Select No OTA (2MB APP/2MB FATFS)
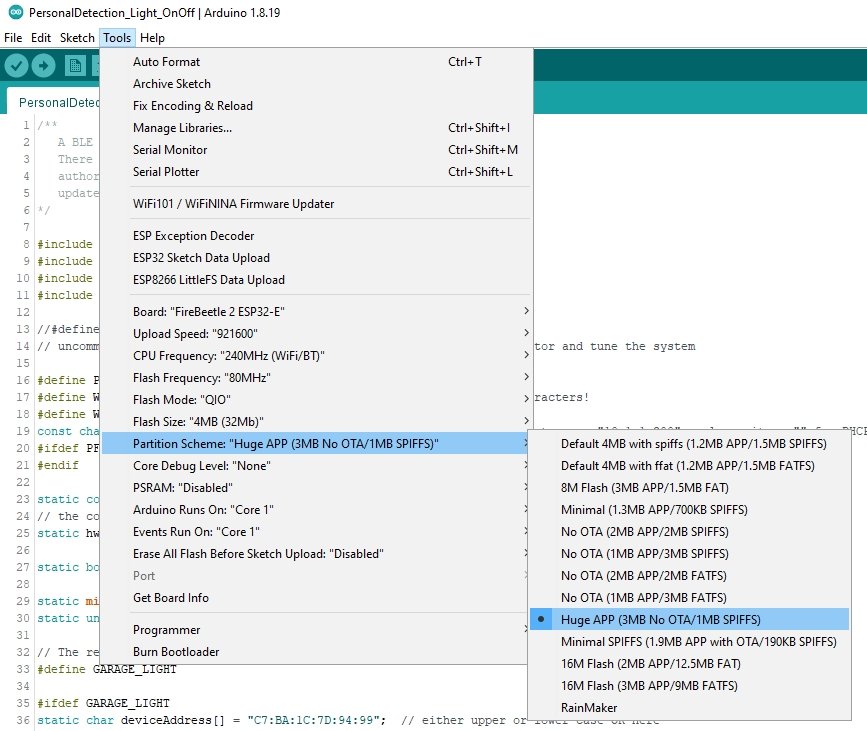 (690, 576)
